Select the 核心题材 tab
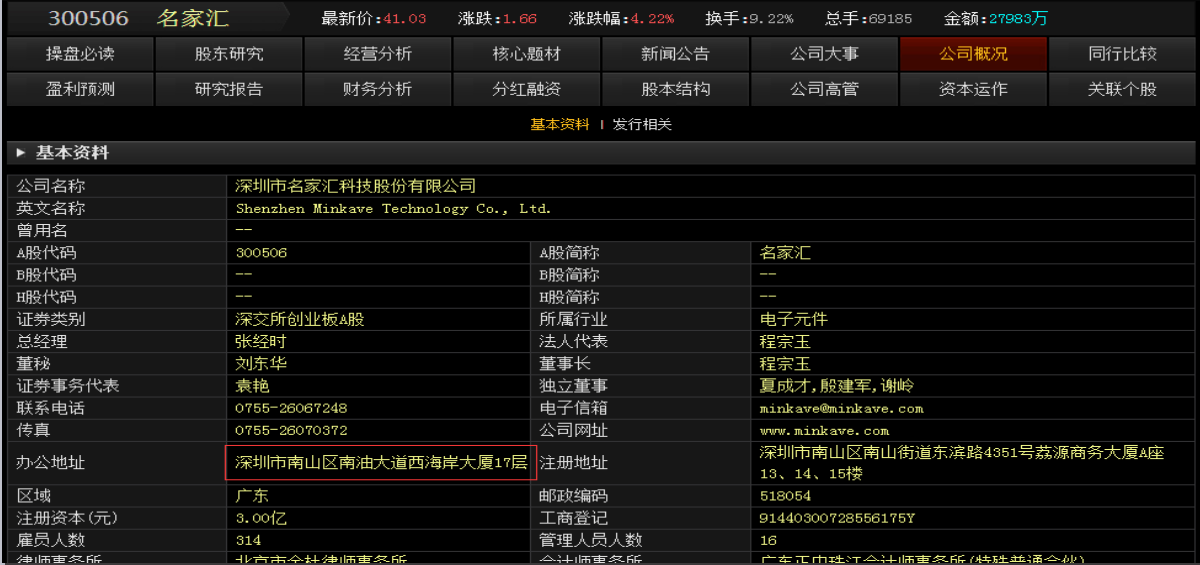Viewport: 1200px width, 565px height. point(527,54)
